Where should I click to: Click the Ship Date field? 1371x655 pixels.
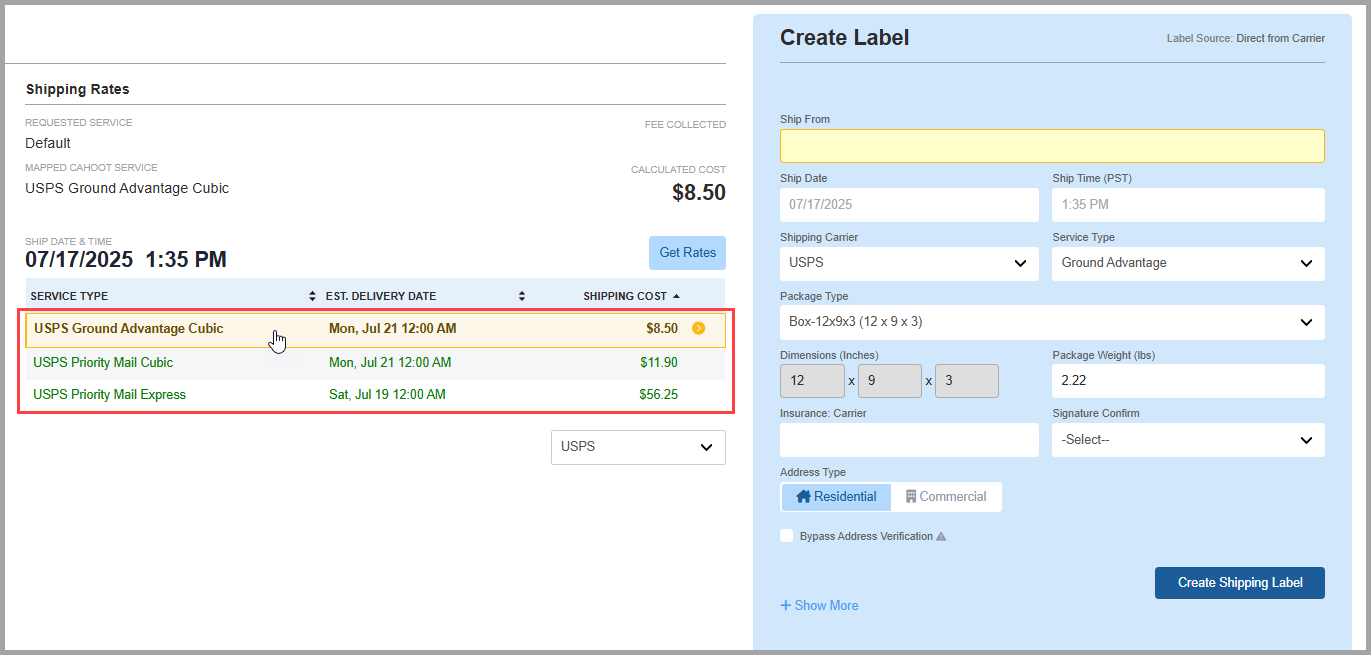[909, 205]
